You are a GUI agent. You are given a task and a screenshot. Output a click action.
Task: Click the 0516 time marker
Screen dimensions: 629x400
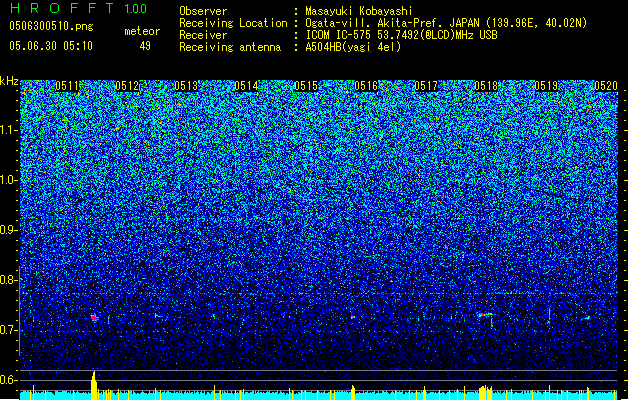click(x=366, y=86)
